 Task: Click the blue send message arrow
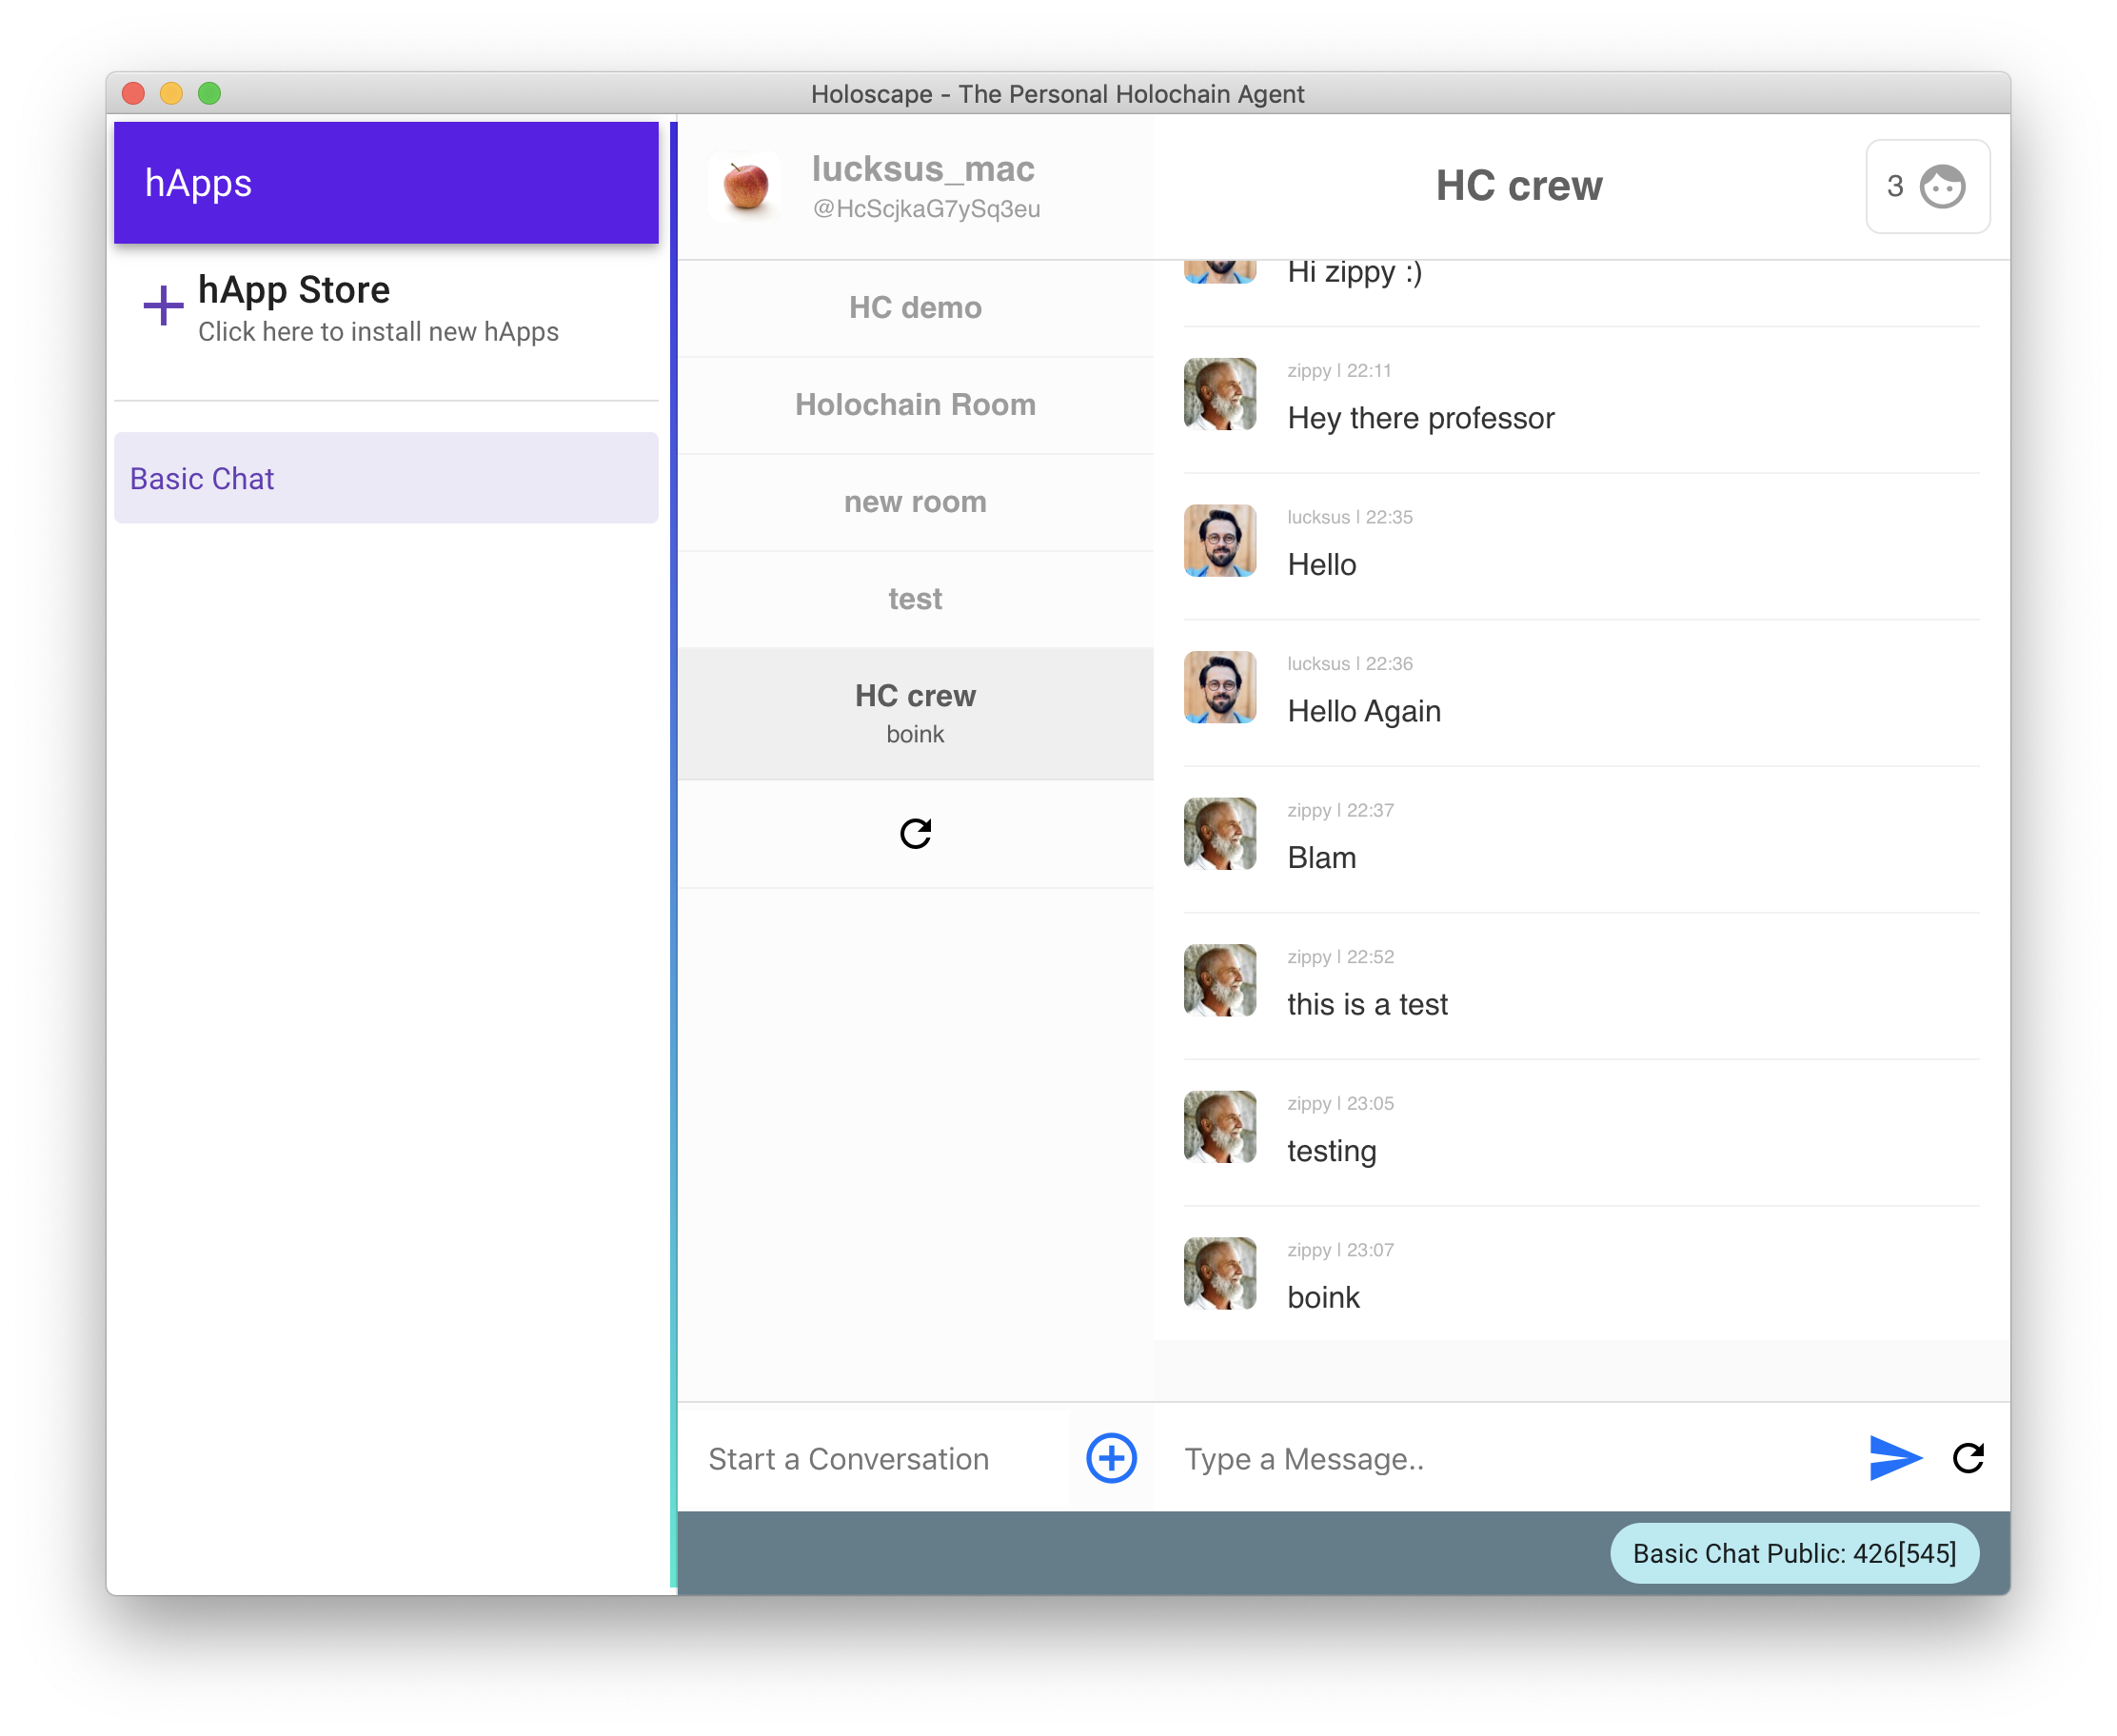click(x=1894, y=1458)
